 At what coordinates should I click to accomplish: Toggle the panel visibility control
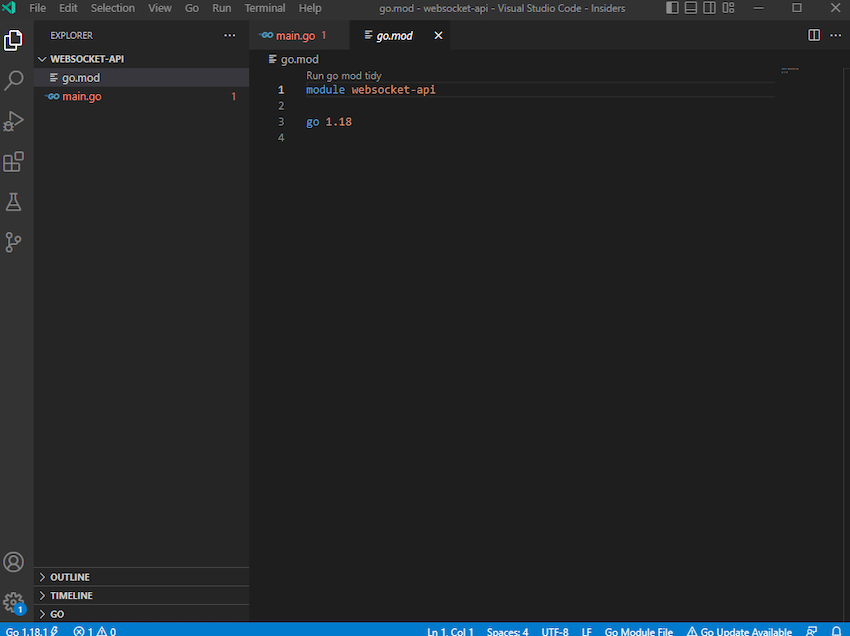690,8
